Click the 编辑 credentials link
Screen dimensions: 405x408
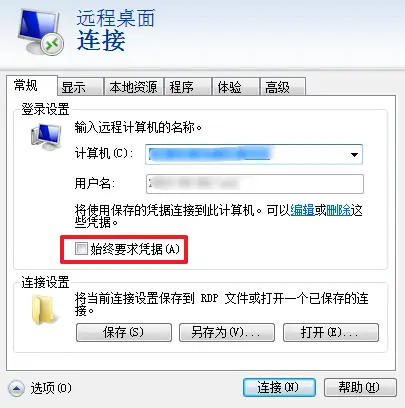point(302,210)
